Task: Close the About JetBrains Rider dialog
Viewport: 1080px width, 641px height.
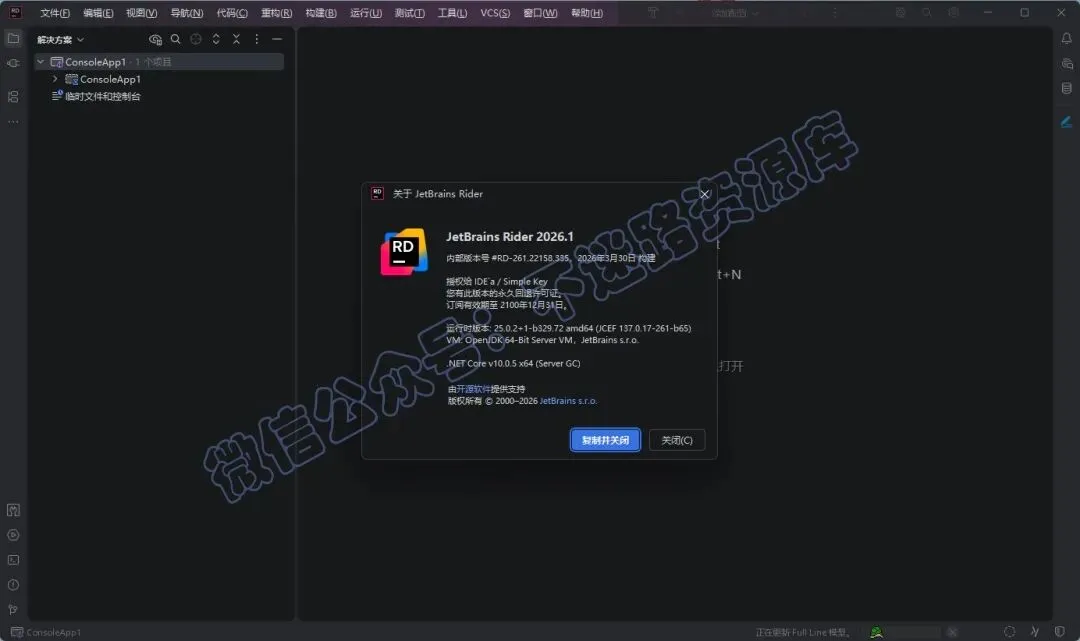Action: (704, 194)
